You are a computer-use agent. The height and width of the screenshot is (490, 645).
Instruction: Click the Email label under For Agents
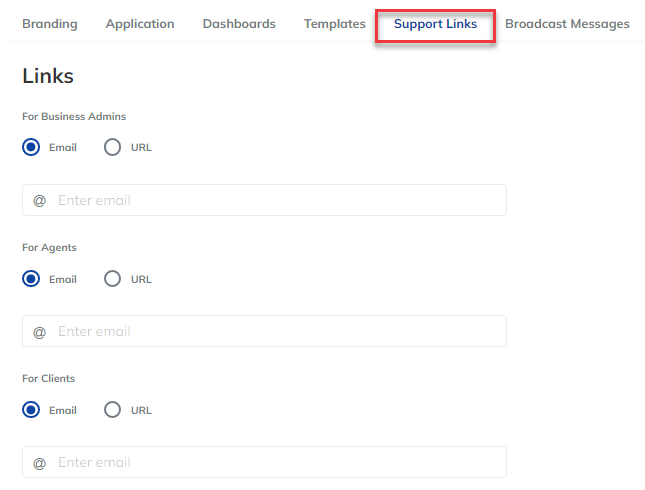[63, 279]
